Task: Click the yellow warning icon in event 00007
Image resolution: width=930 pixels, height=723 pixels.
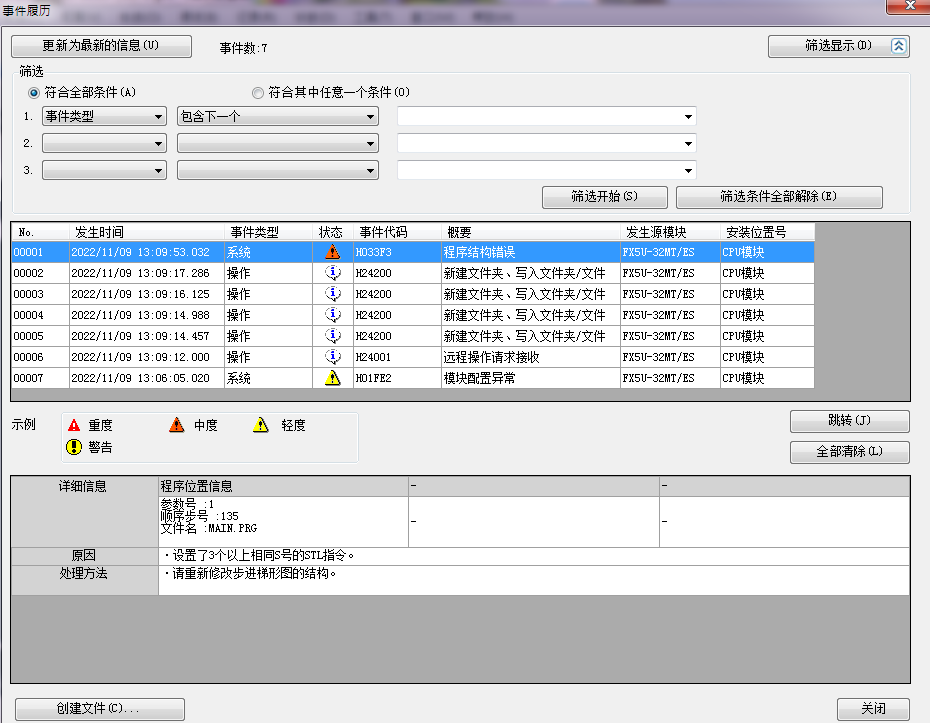Action: pos(333,378)
